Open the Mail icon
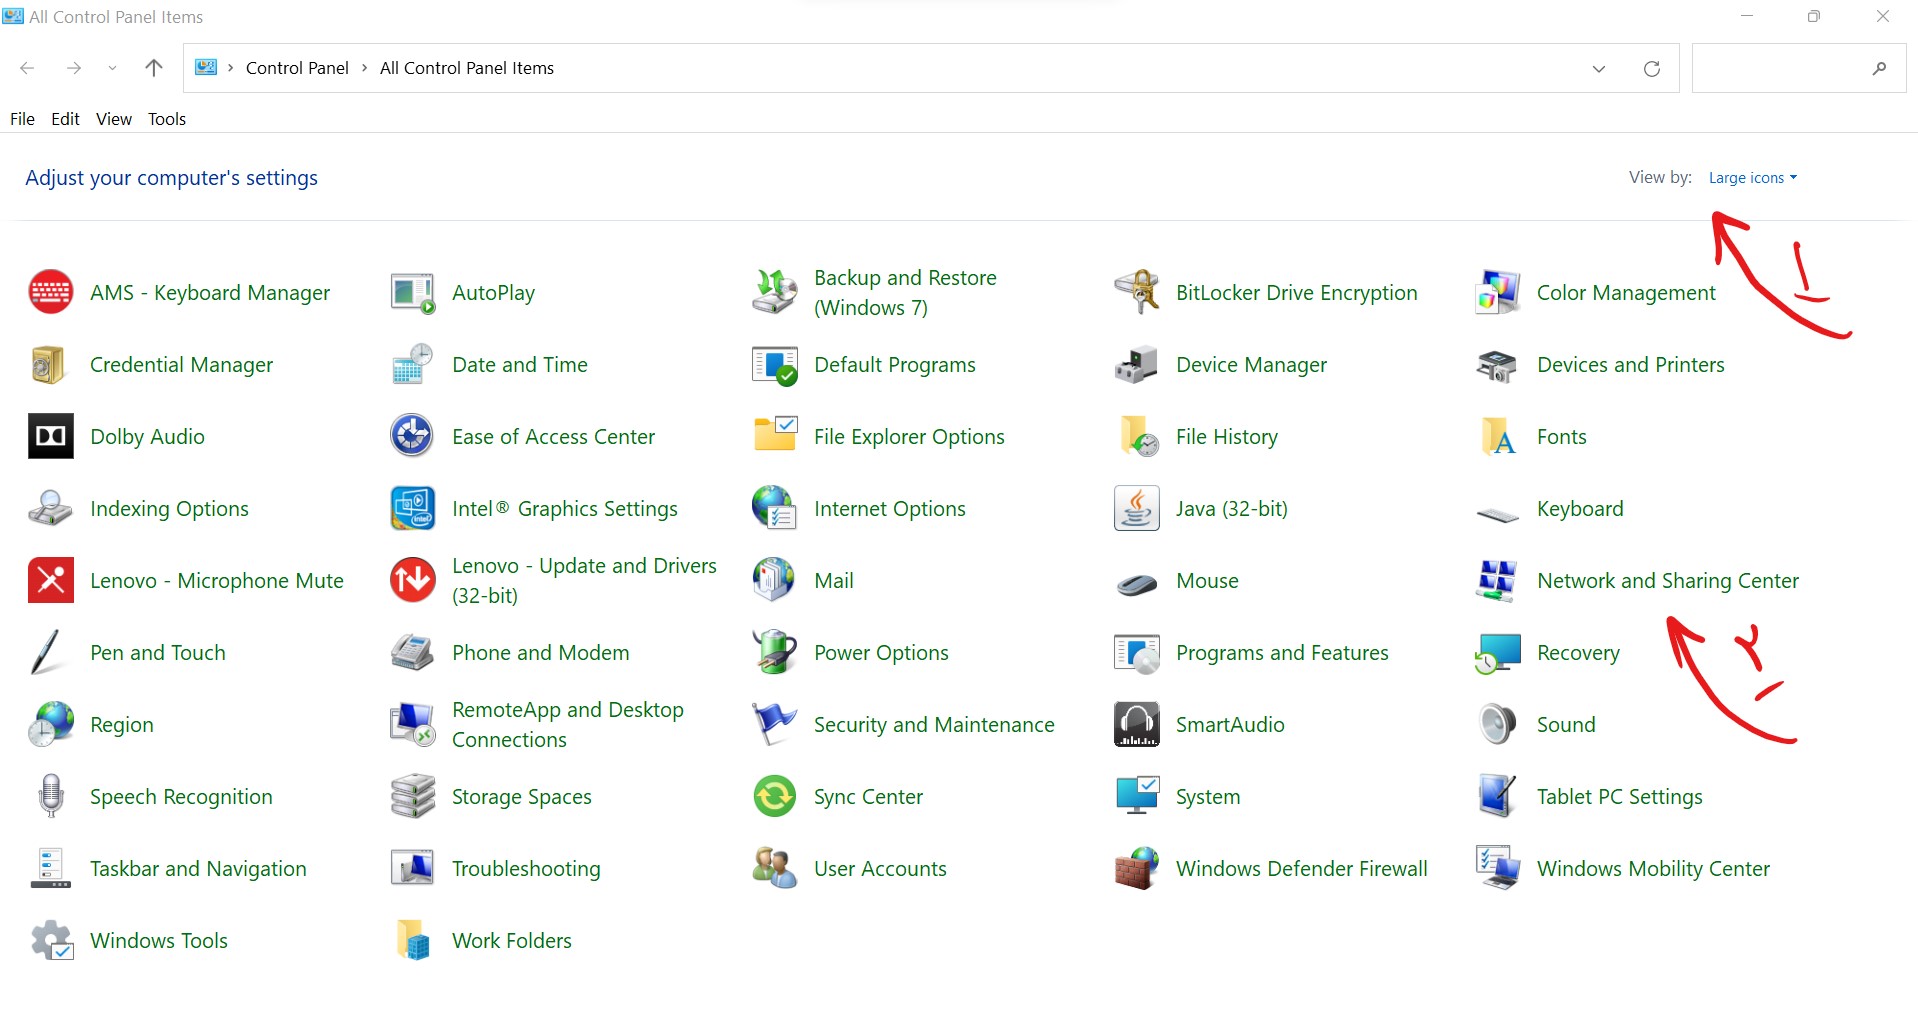Screen dimensions: 1918x1010 click(775, 580)
